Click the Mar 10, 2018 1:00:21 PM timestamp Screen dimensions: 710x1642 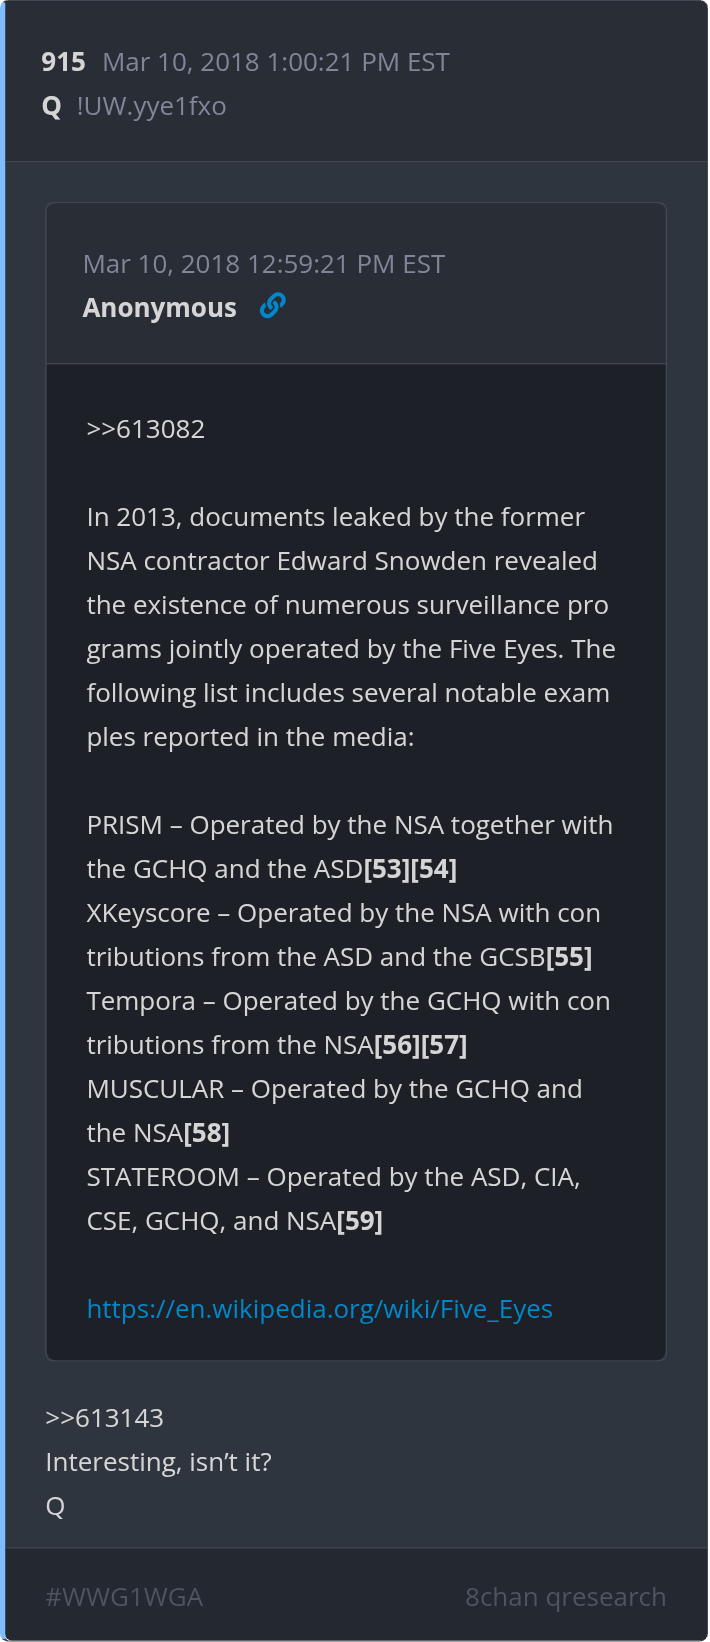point(275,62)
